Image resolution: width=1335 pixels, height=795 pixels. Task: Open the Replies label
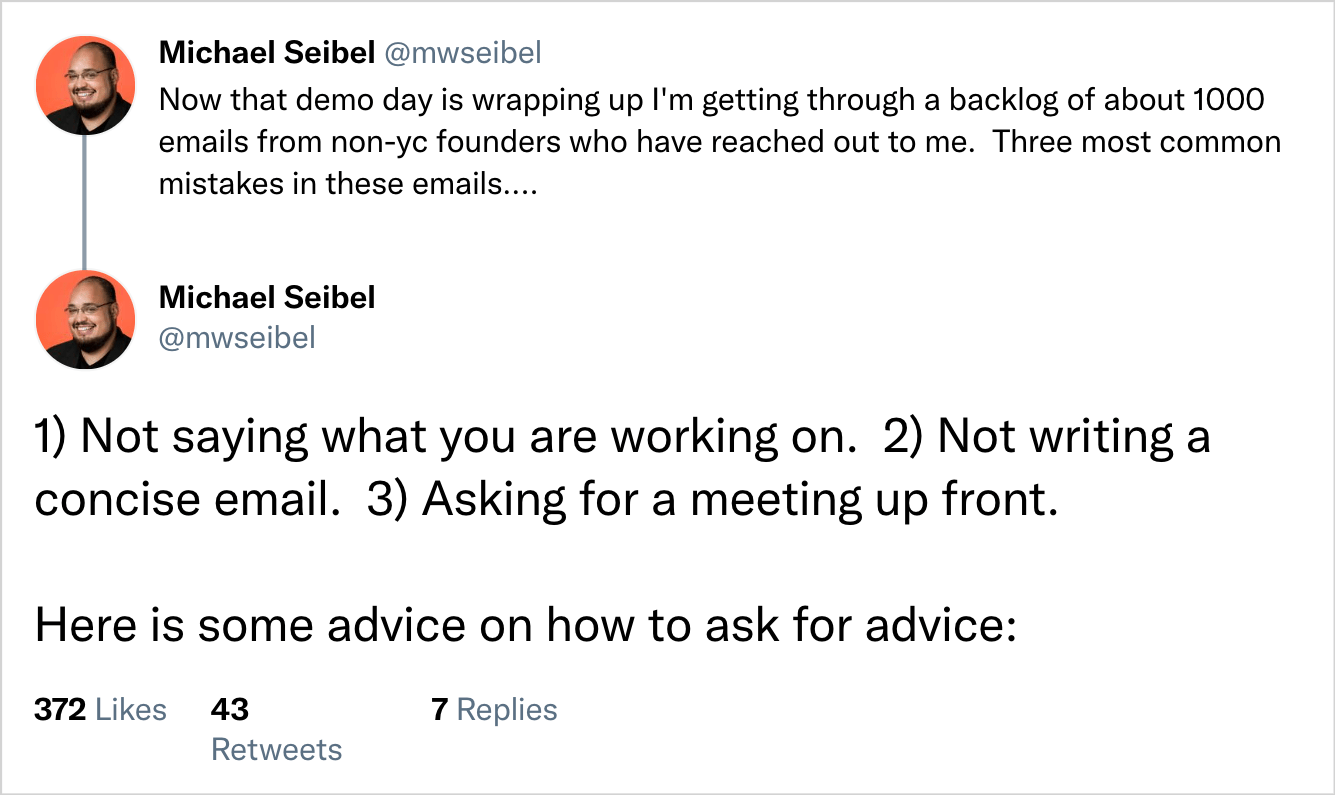(507, 710)
